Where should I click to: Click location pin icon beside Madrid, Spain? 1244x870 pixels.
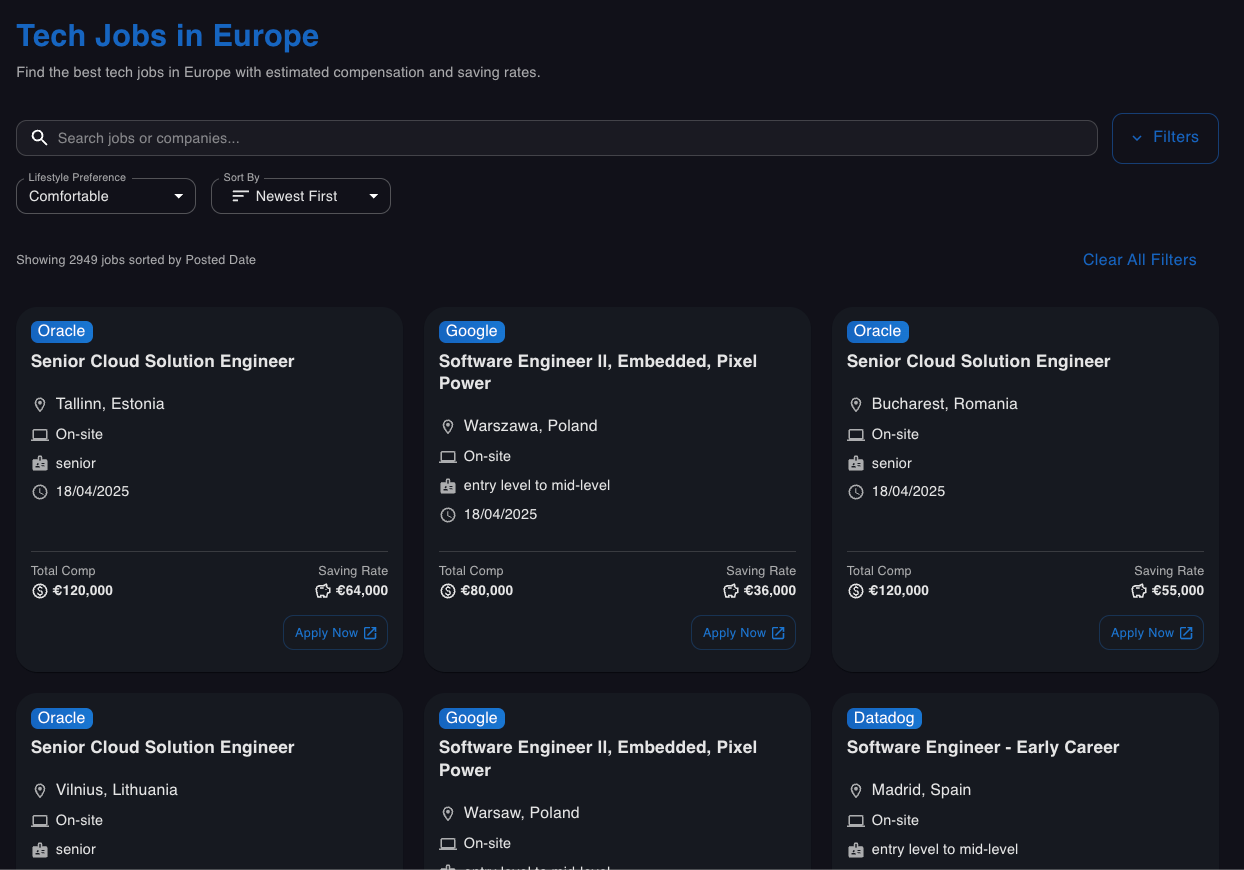click(x=856, y=791)
